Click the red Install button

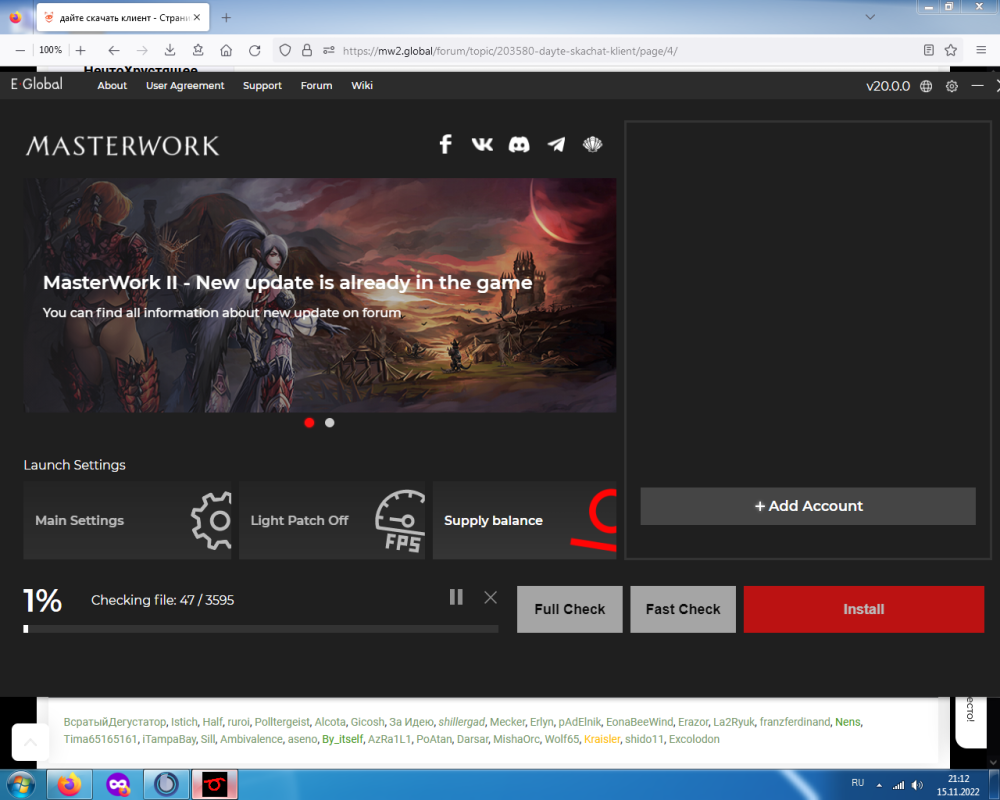863,609
